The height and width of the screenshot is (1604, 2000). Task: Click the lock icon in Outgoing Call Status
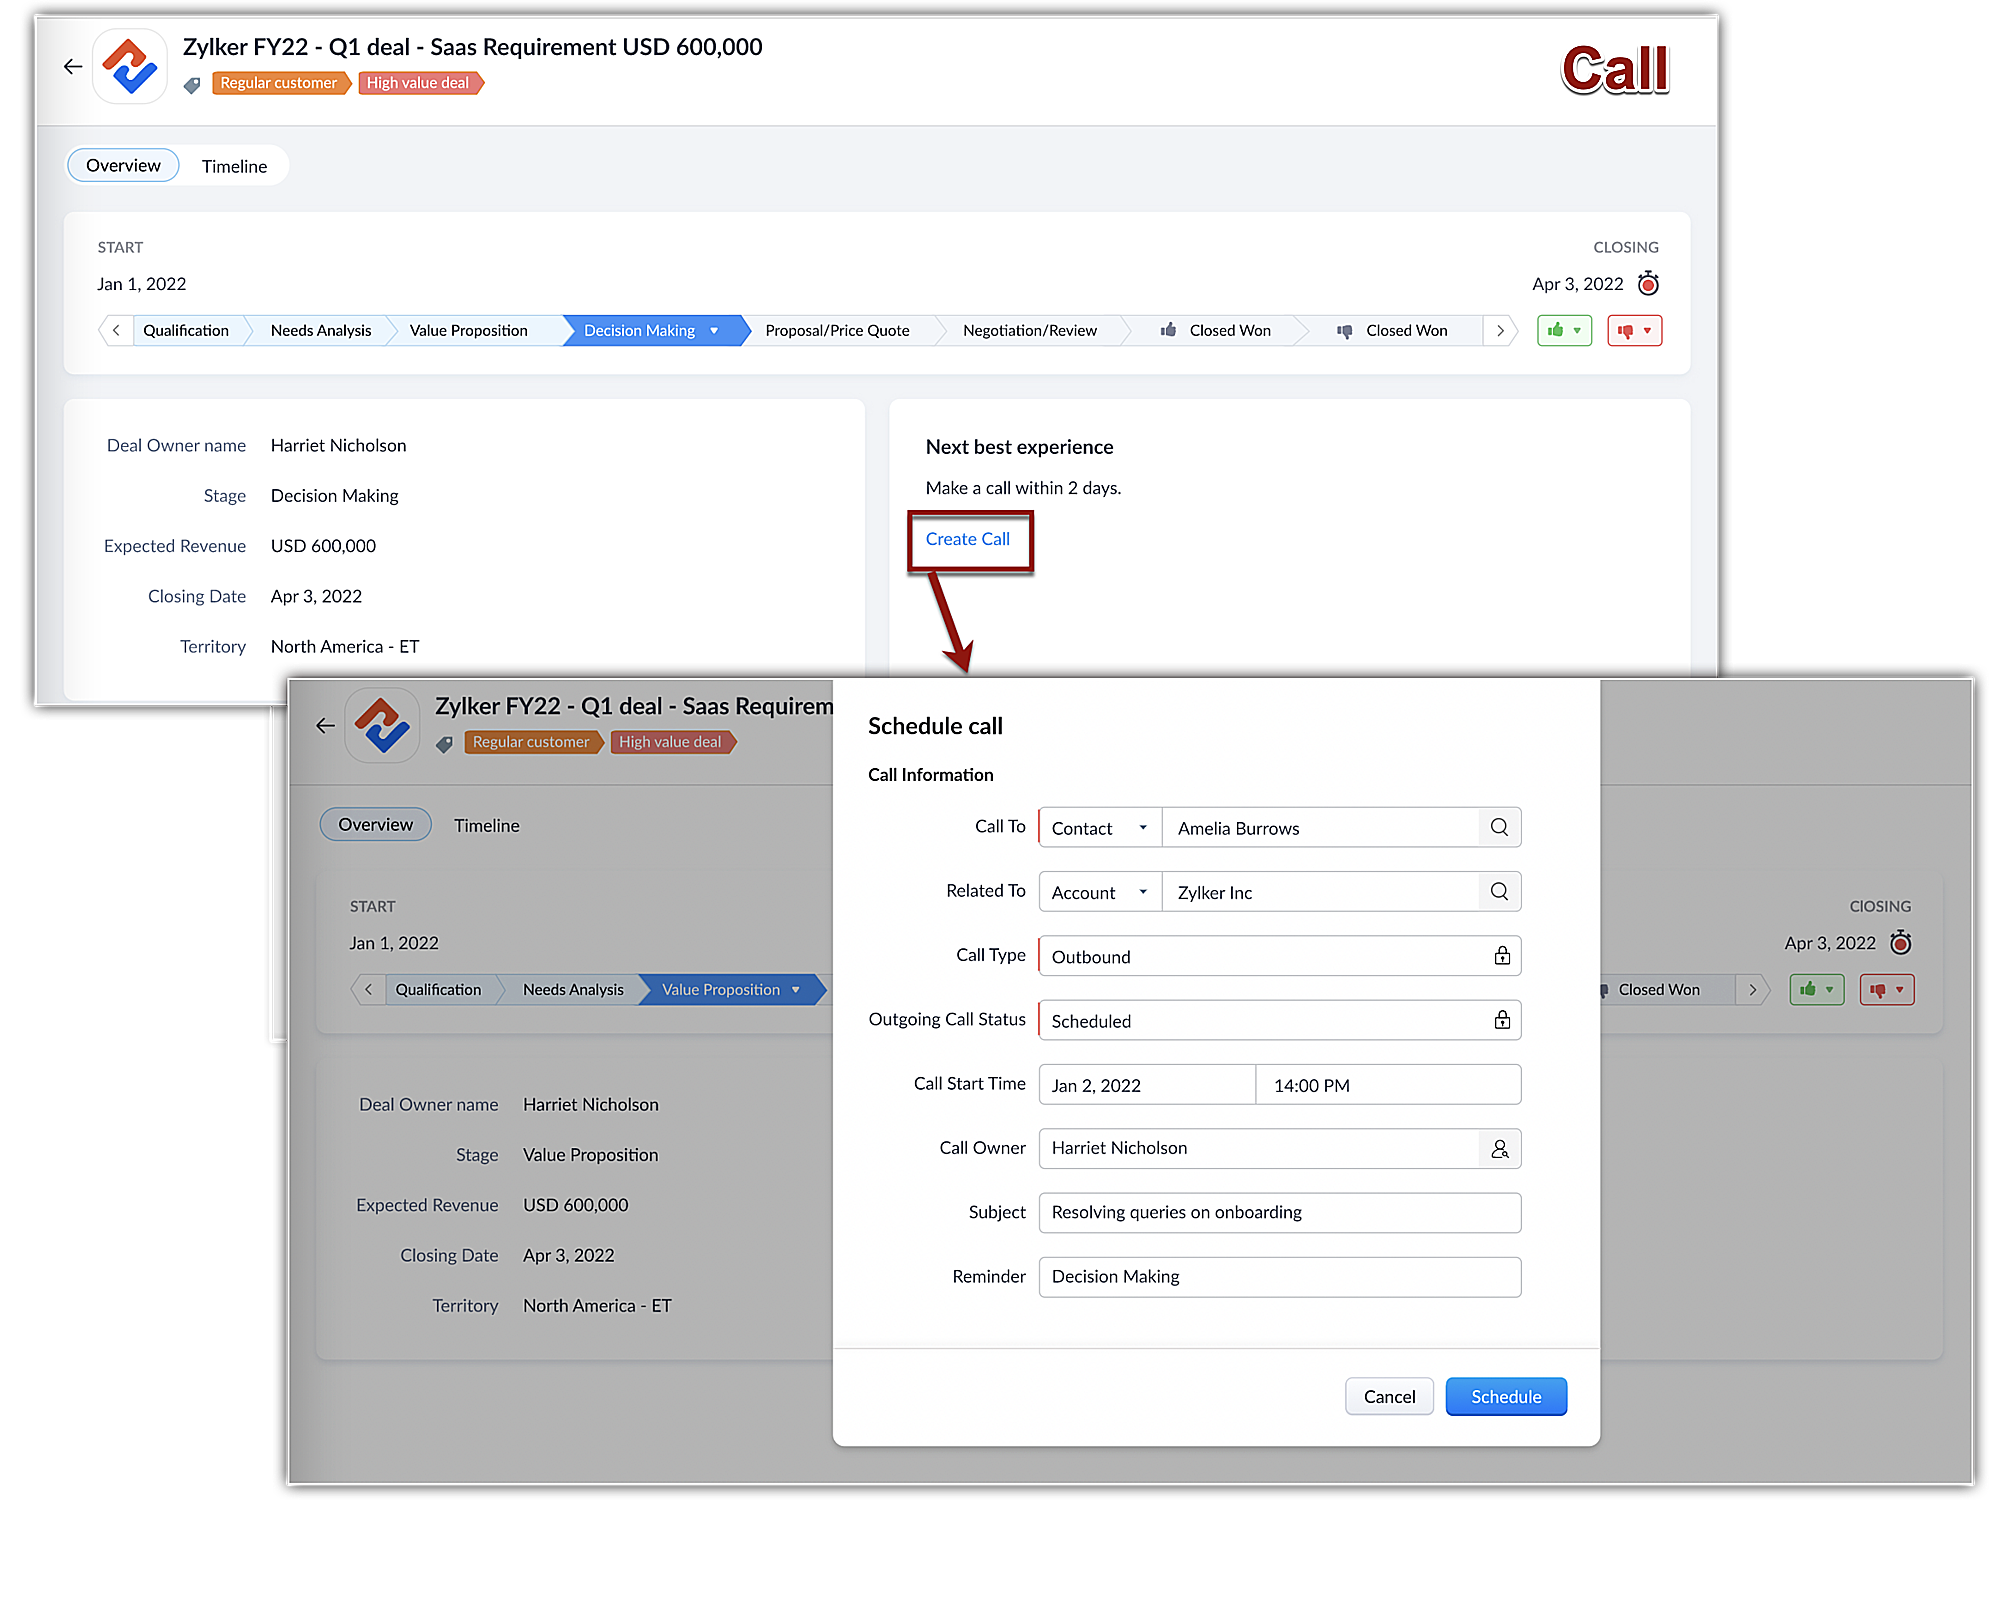[x=1502, y=1020]
